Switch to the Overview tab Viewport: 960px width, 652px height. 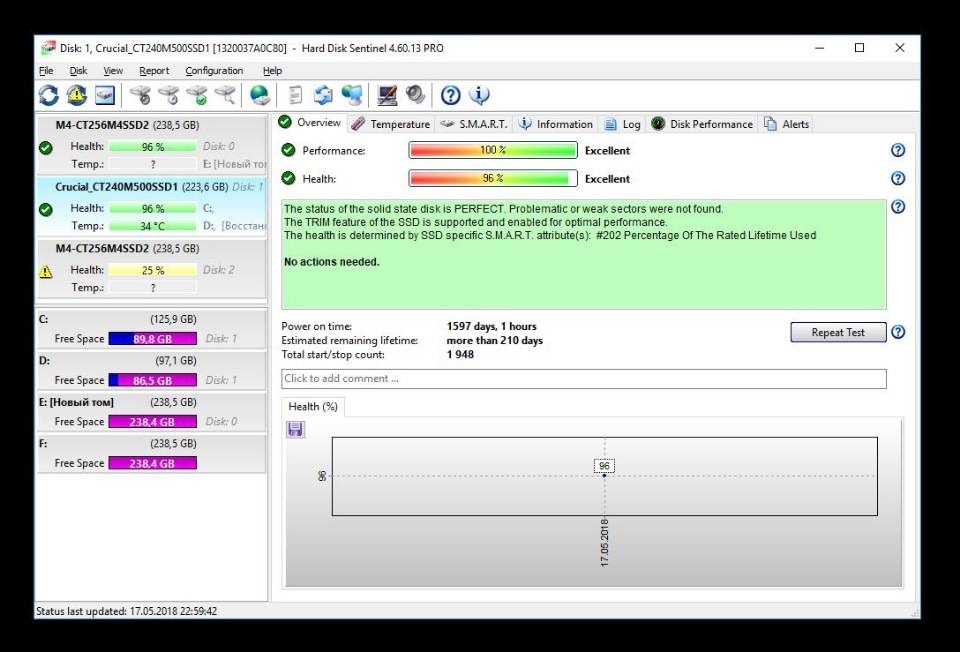click(x=310, y=122)
